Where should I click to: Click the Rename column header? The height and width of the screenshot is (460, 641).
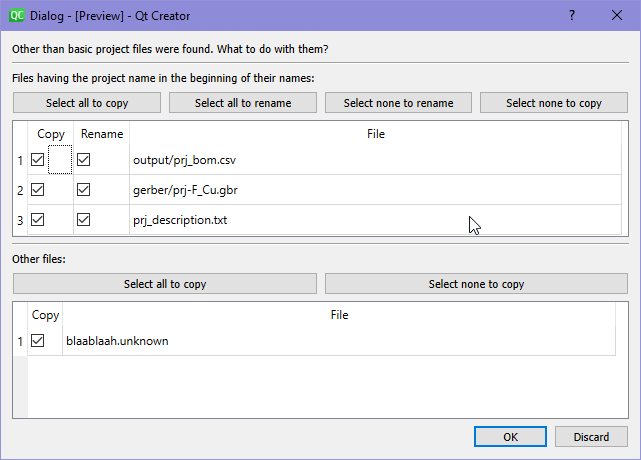(x=101, y=134)
